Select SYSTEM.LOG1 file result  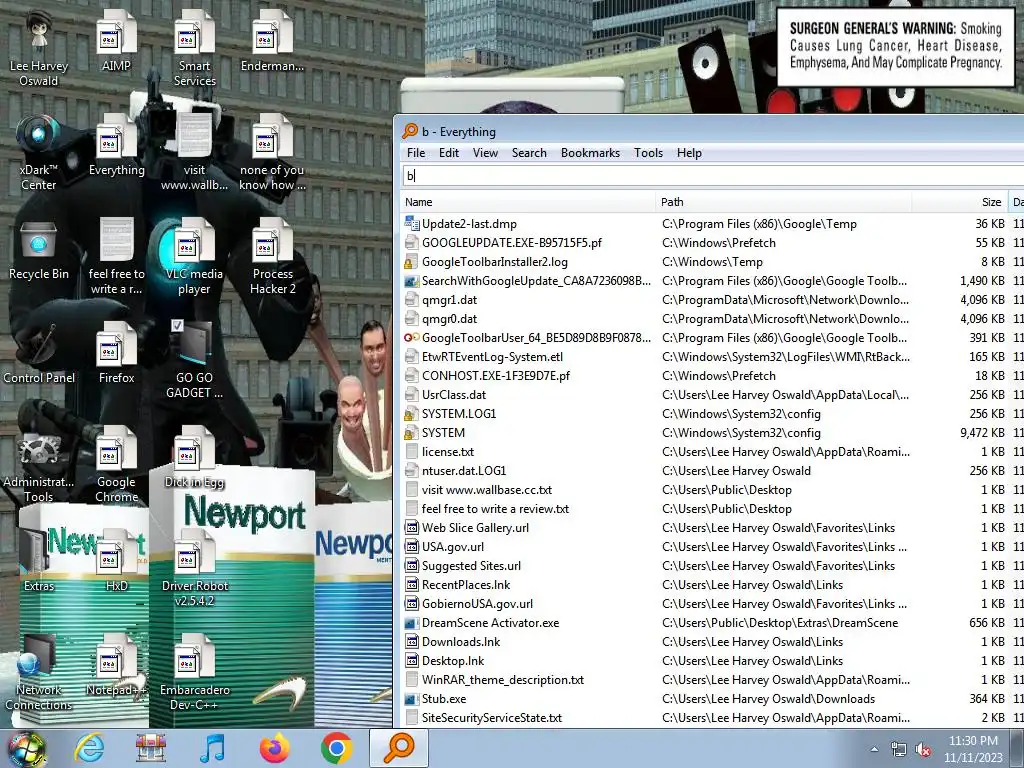712,413
